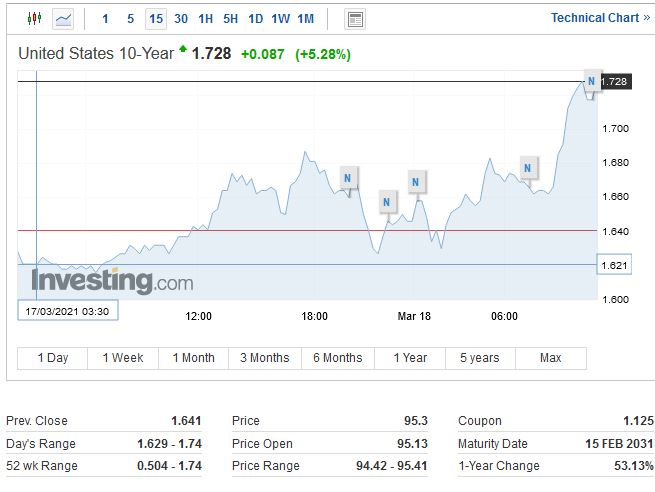The height and width of the screenshot is (492, 655).
Task: Click the news marker near 18:00
Action: [x=348, y=178]
